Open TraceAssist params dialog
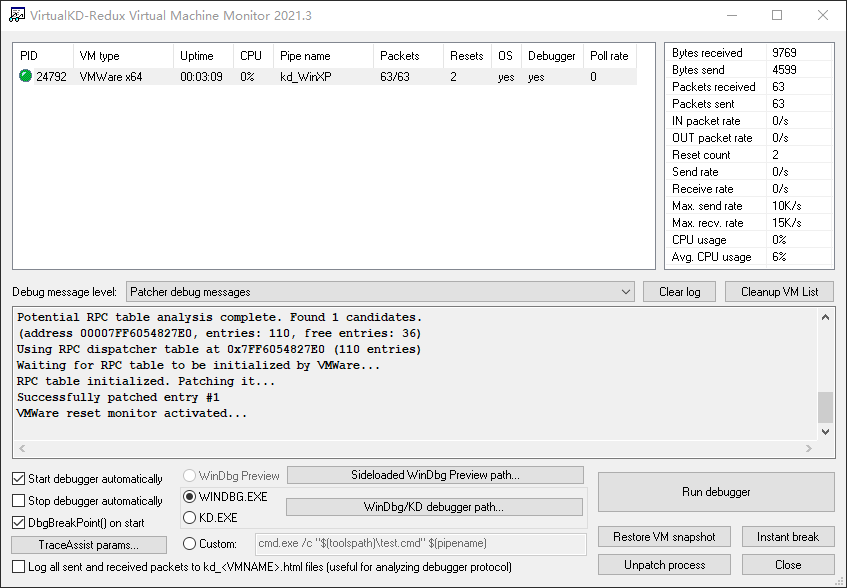 tap(89, 545)
